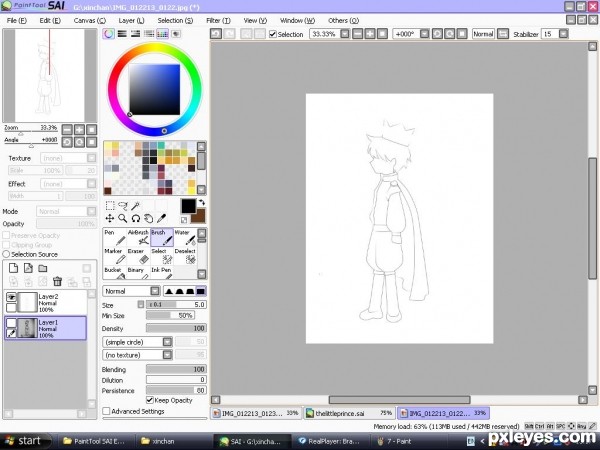Click the brush Density slider
This screenshot has height=450, width=600.
point(176,328)
